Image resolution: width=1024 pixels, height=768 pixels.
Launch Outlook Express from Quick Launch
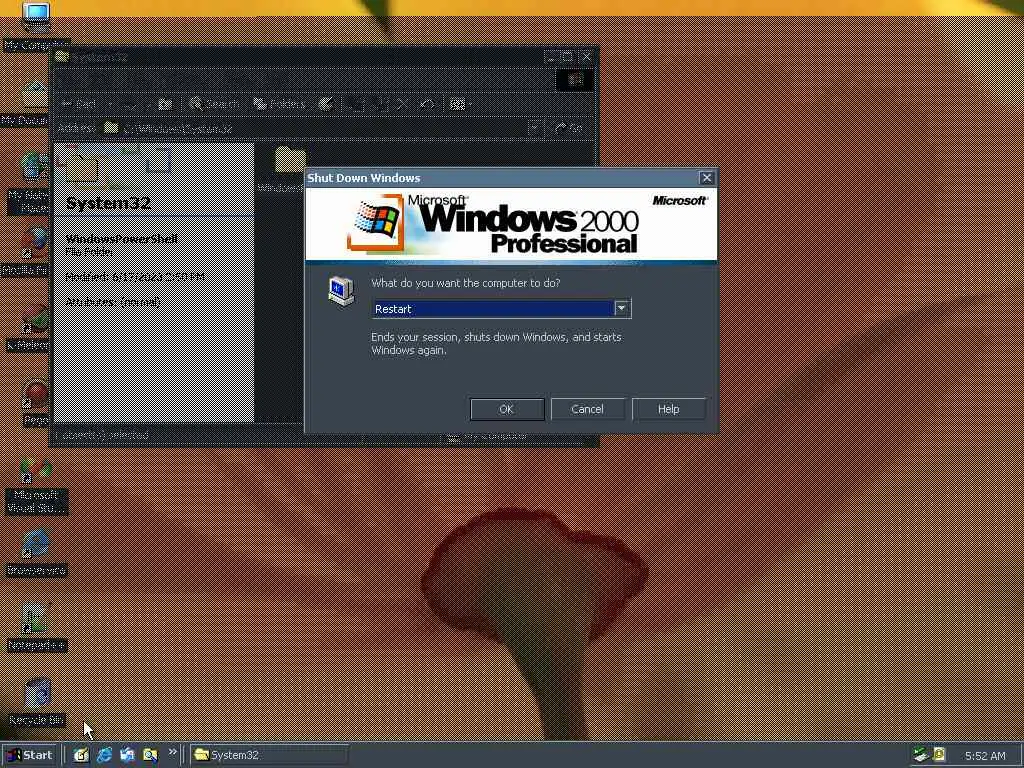pos(127,755)
